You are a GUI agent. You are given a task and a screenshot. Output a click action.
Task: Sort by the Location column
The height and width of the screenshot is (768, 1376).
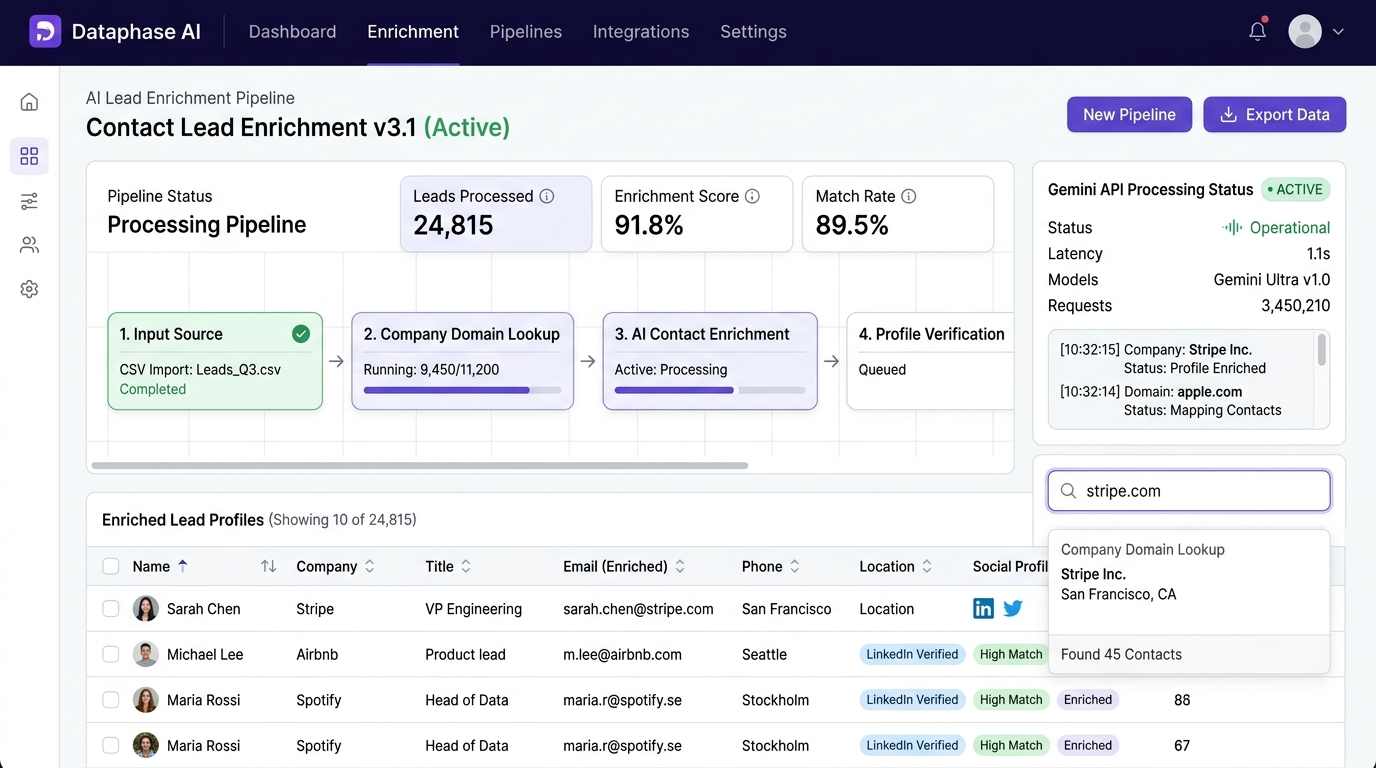[927, 566]
